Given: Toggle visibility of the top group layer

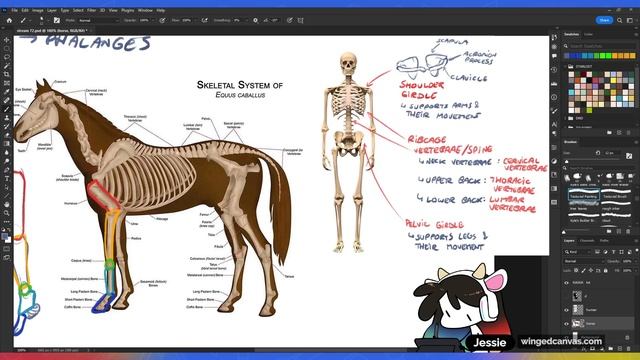Looking at the screenshot, I should pyautogui.click(x=567, y=282).
